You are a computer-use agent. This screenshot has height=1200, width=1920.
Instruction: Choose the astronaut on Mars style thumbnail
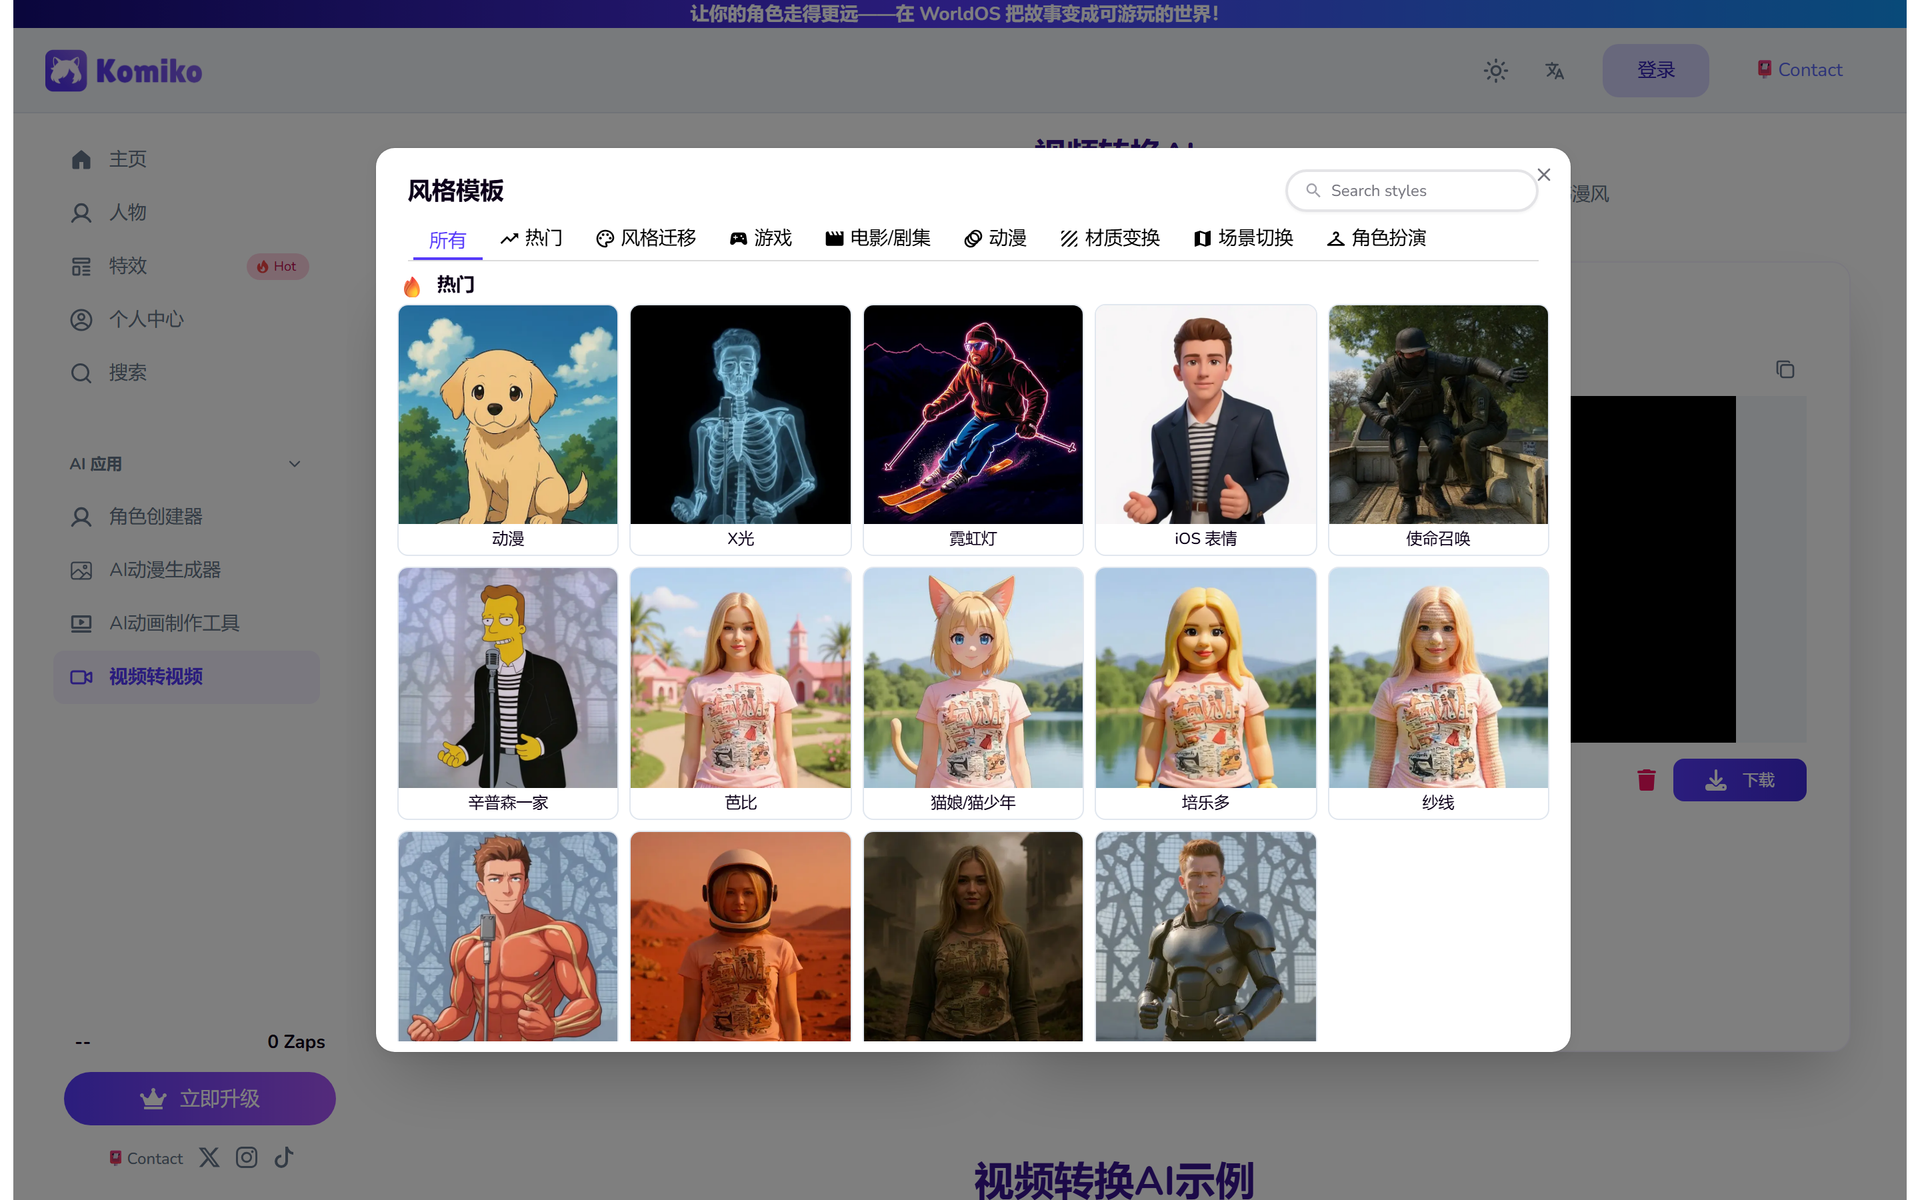740,936
